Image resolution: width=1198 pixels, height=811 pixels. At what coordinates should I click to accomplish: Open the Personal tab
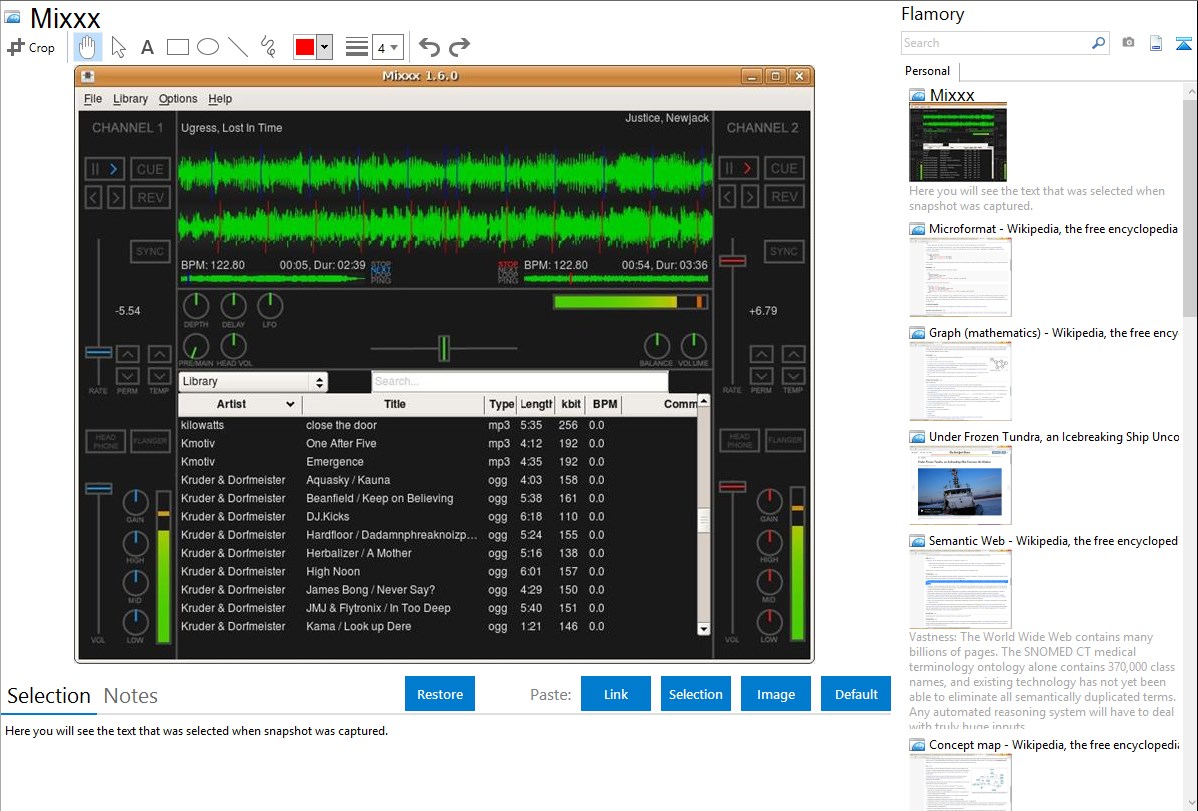(928, 71)
